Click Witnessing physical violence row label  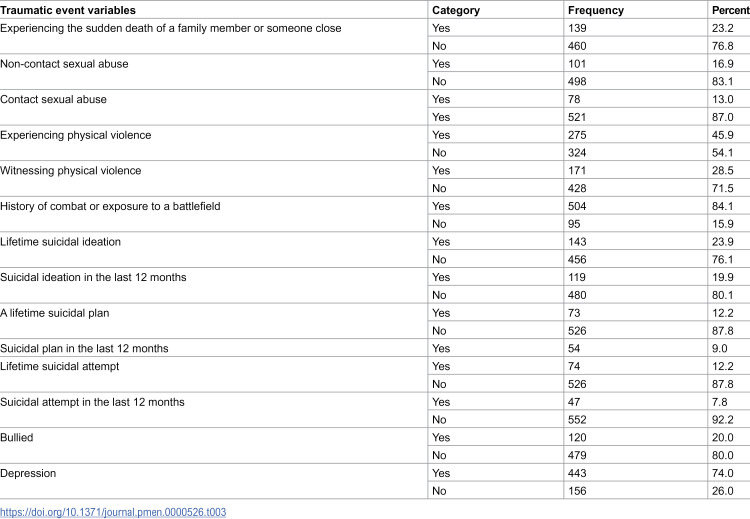point(71,171)
